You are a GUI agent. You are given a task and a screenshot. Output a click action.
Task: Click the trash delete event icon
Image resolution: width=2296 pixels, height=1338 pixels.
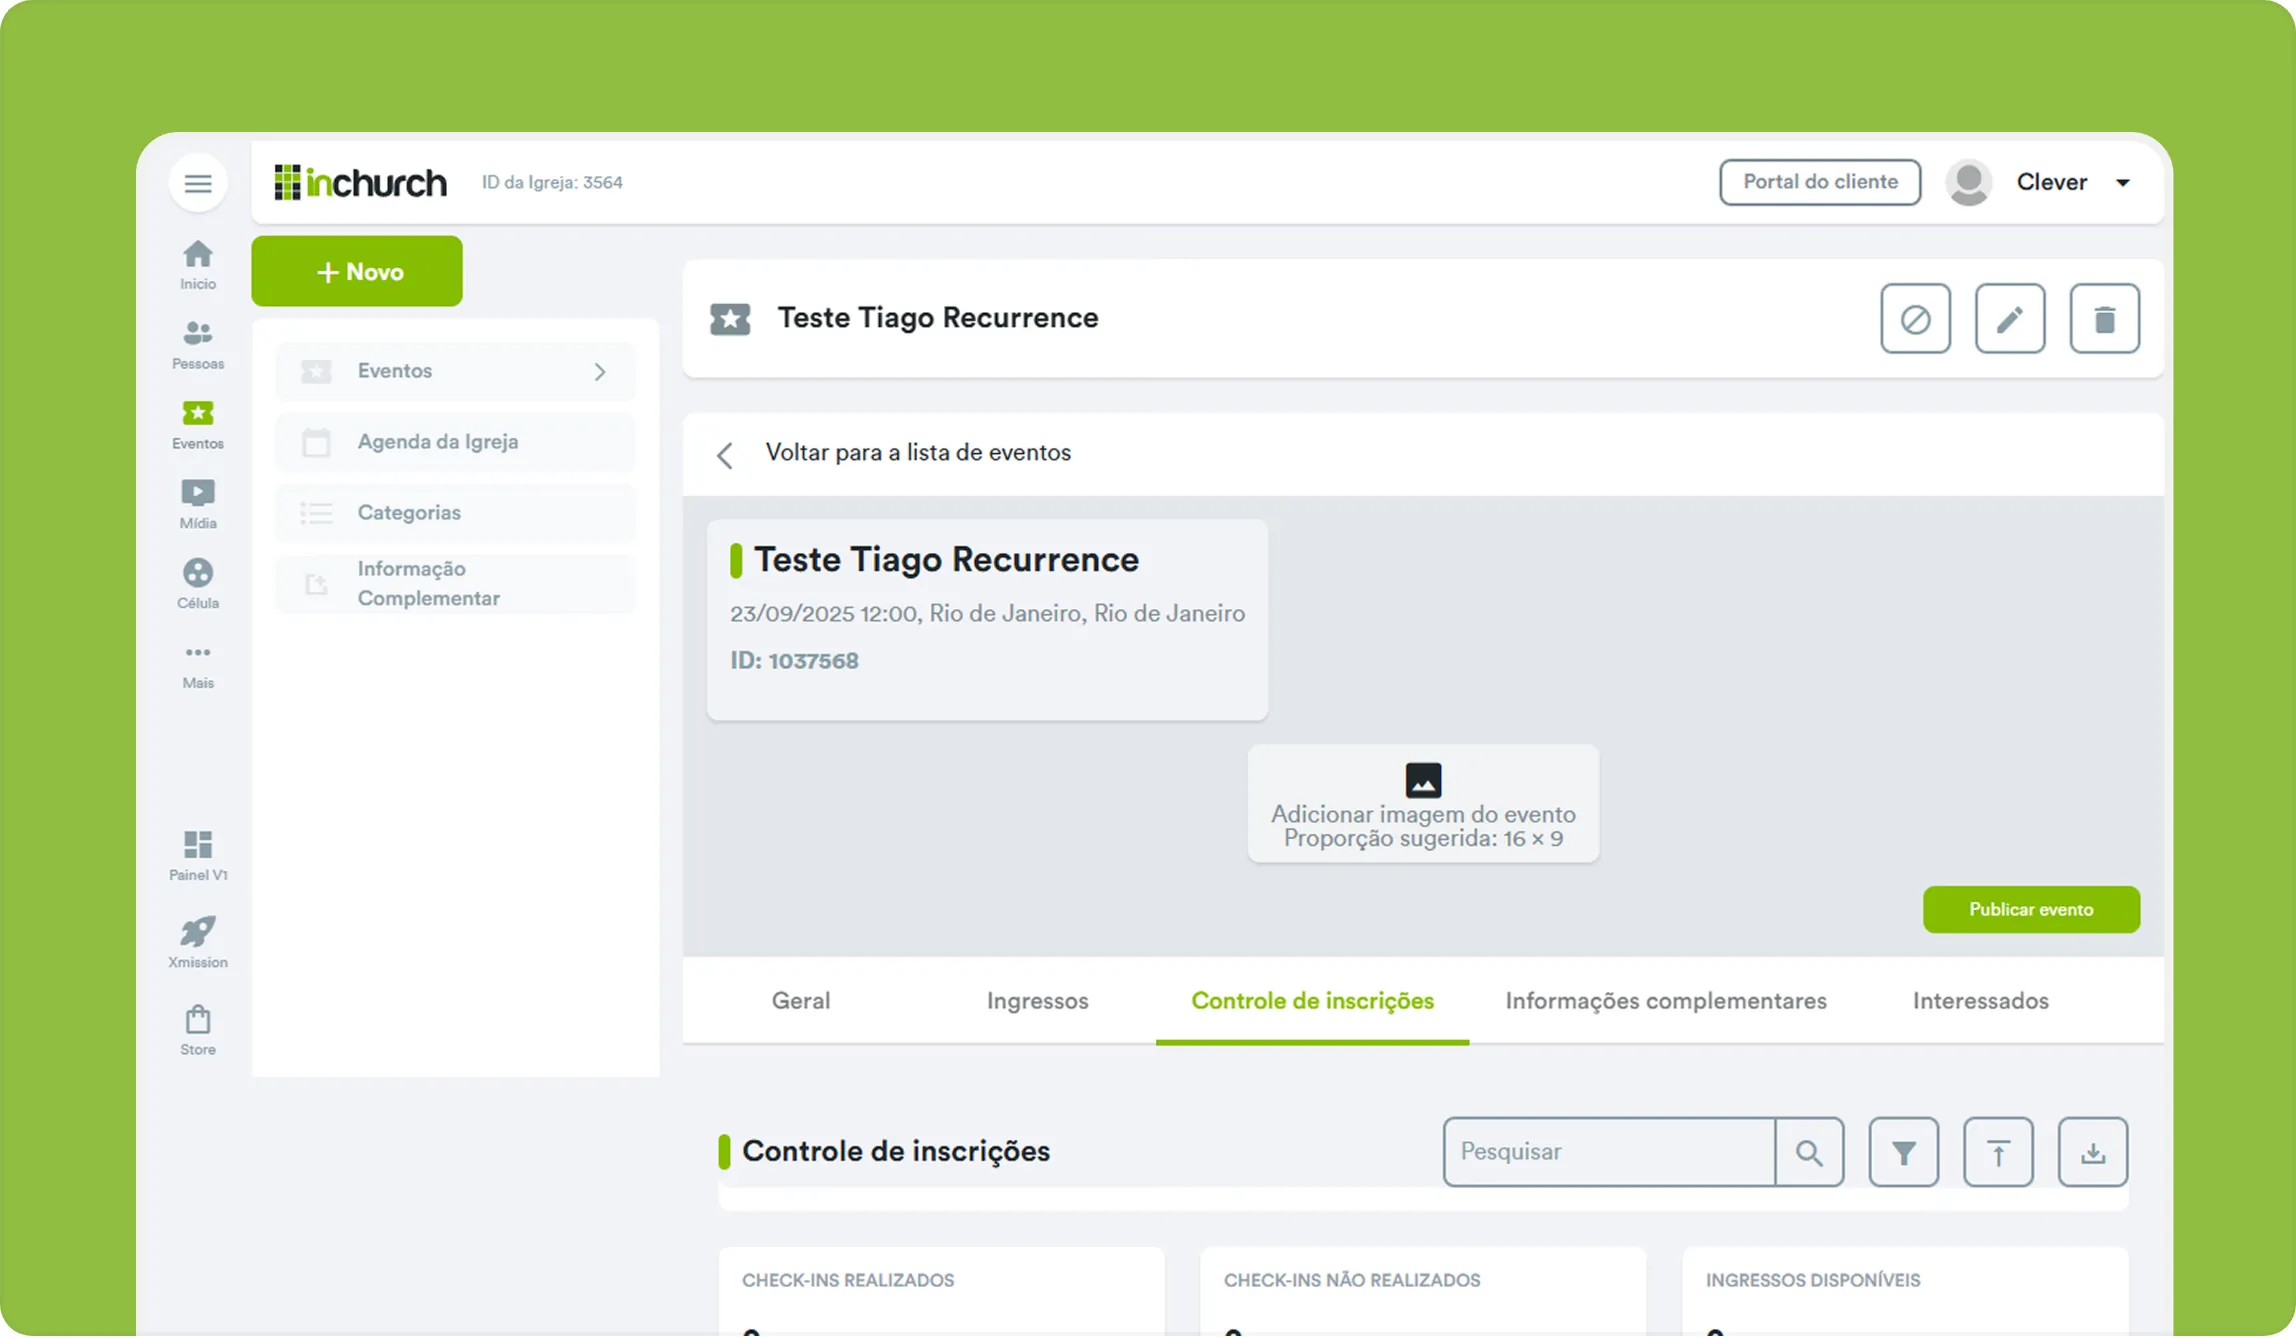click(2105, 319)
